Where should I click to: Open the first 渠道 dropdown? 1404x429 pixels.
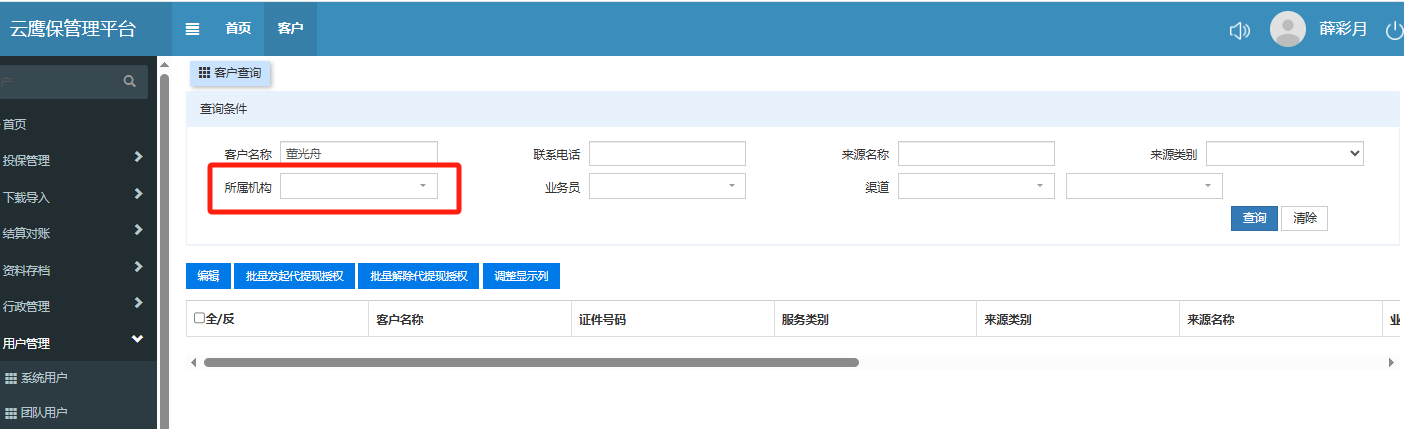point(976,186)
